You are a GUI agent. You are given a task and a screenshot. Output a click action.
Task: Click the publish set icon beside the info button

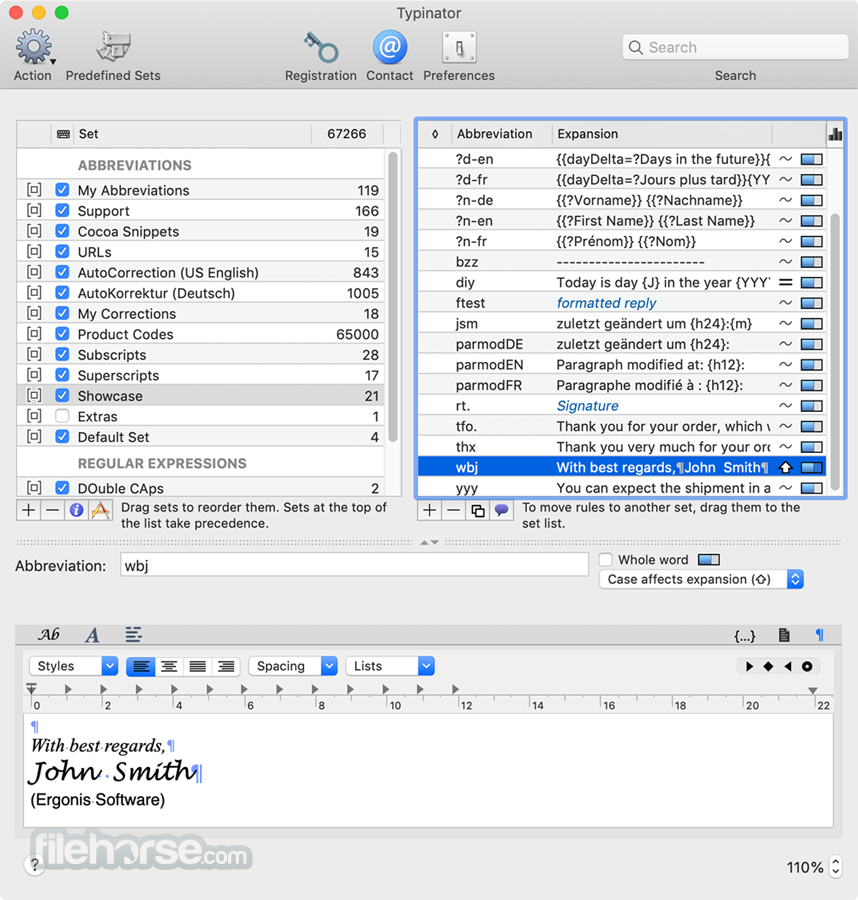click(100, 510)
